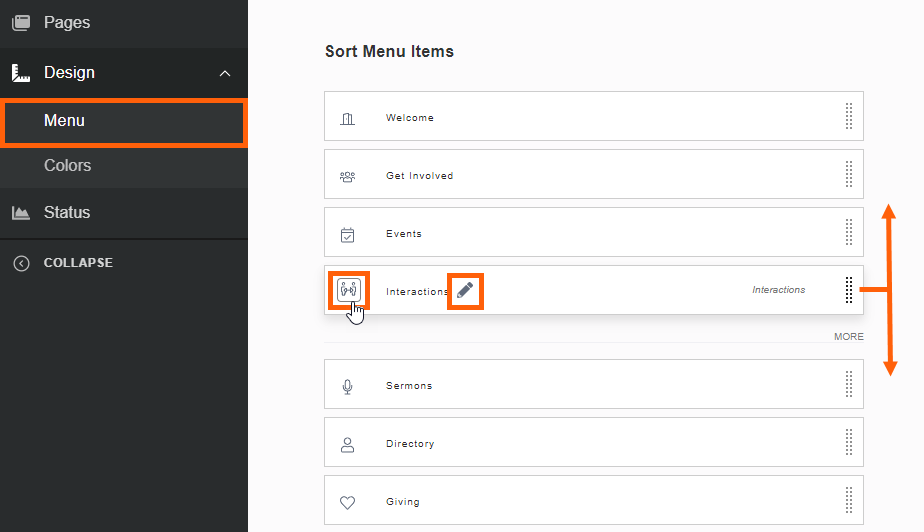This screenshot has width=924, height=532.
Task: Select the Get Involved menu item label
Action: pos(419,176)
